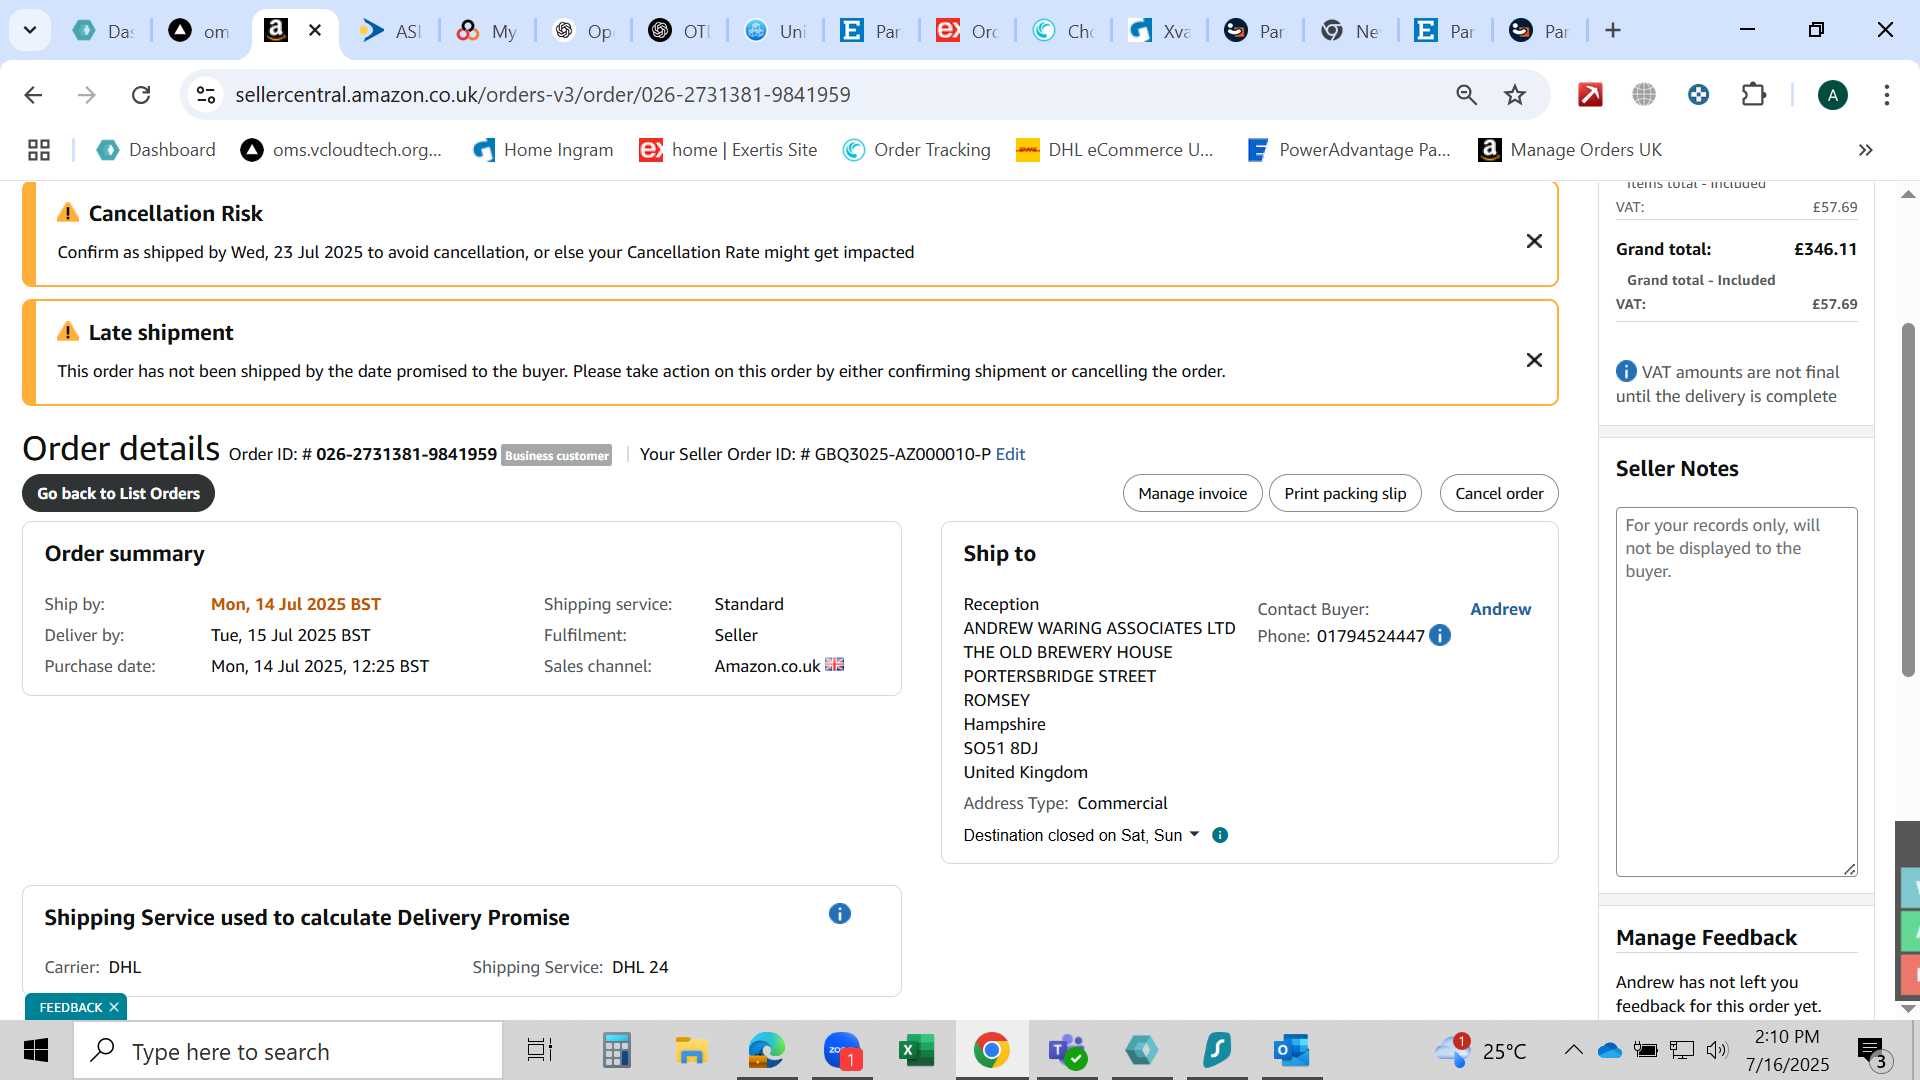Open the notifications center icon
Viewport: 1920px width, 1080px height.
(1871, 1051)
